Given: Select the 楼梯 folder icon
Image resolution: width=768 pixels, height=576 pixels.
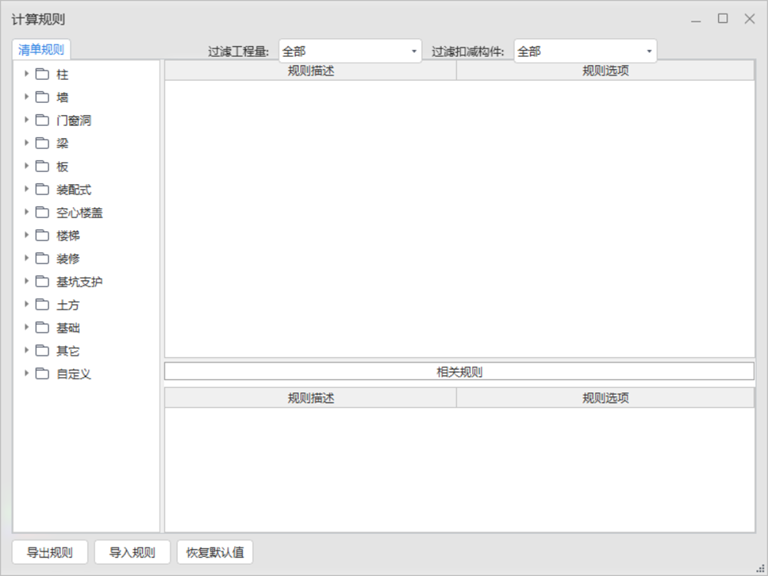Looking at the screenshot, I should click(42, 235).
